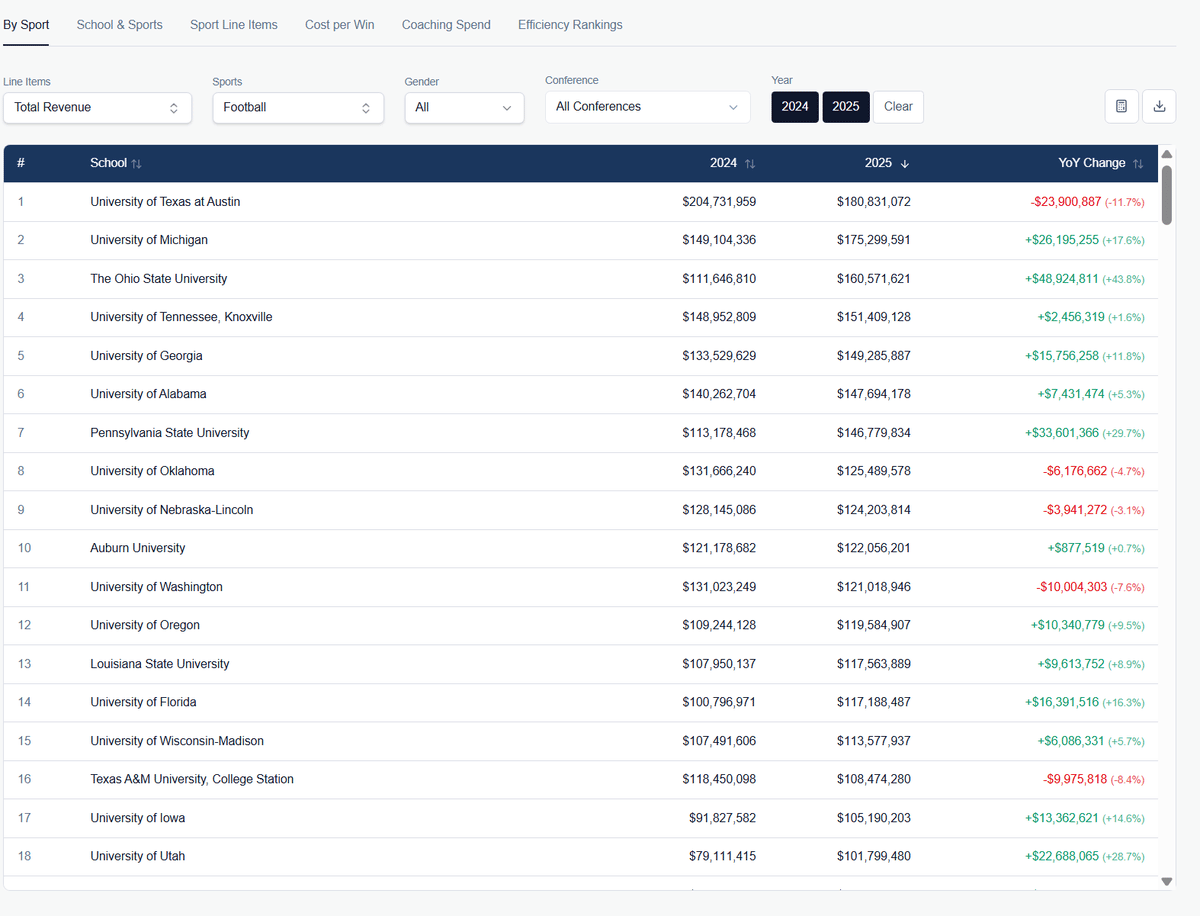1200x916 pixels.
Task: Click the download icon button
Action: (1159, 107)
